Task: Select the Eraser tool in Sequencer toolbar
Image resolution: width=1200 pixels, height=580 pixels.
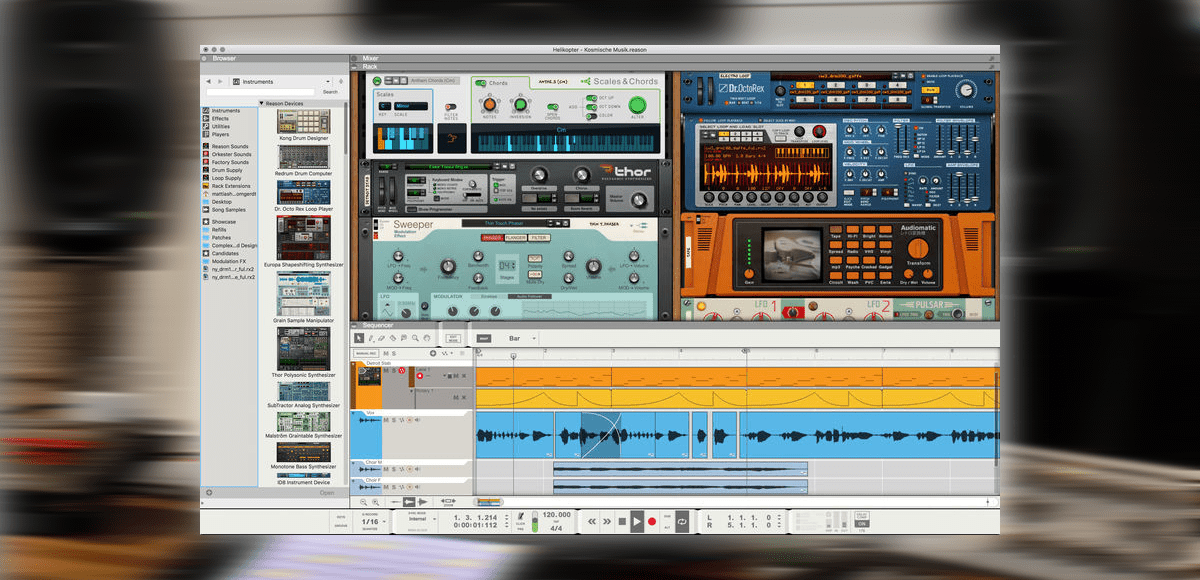Action: pyautogui.click(x=381, y=338)
